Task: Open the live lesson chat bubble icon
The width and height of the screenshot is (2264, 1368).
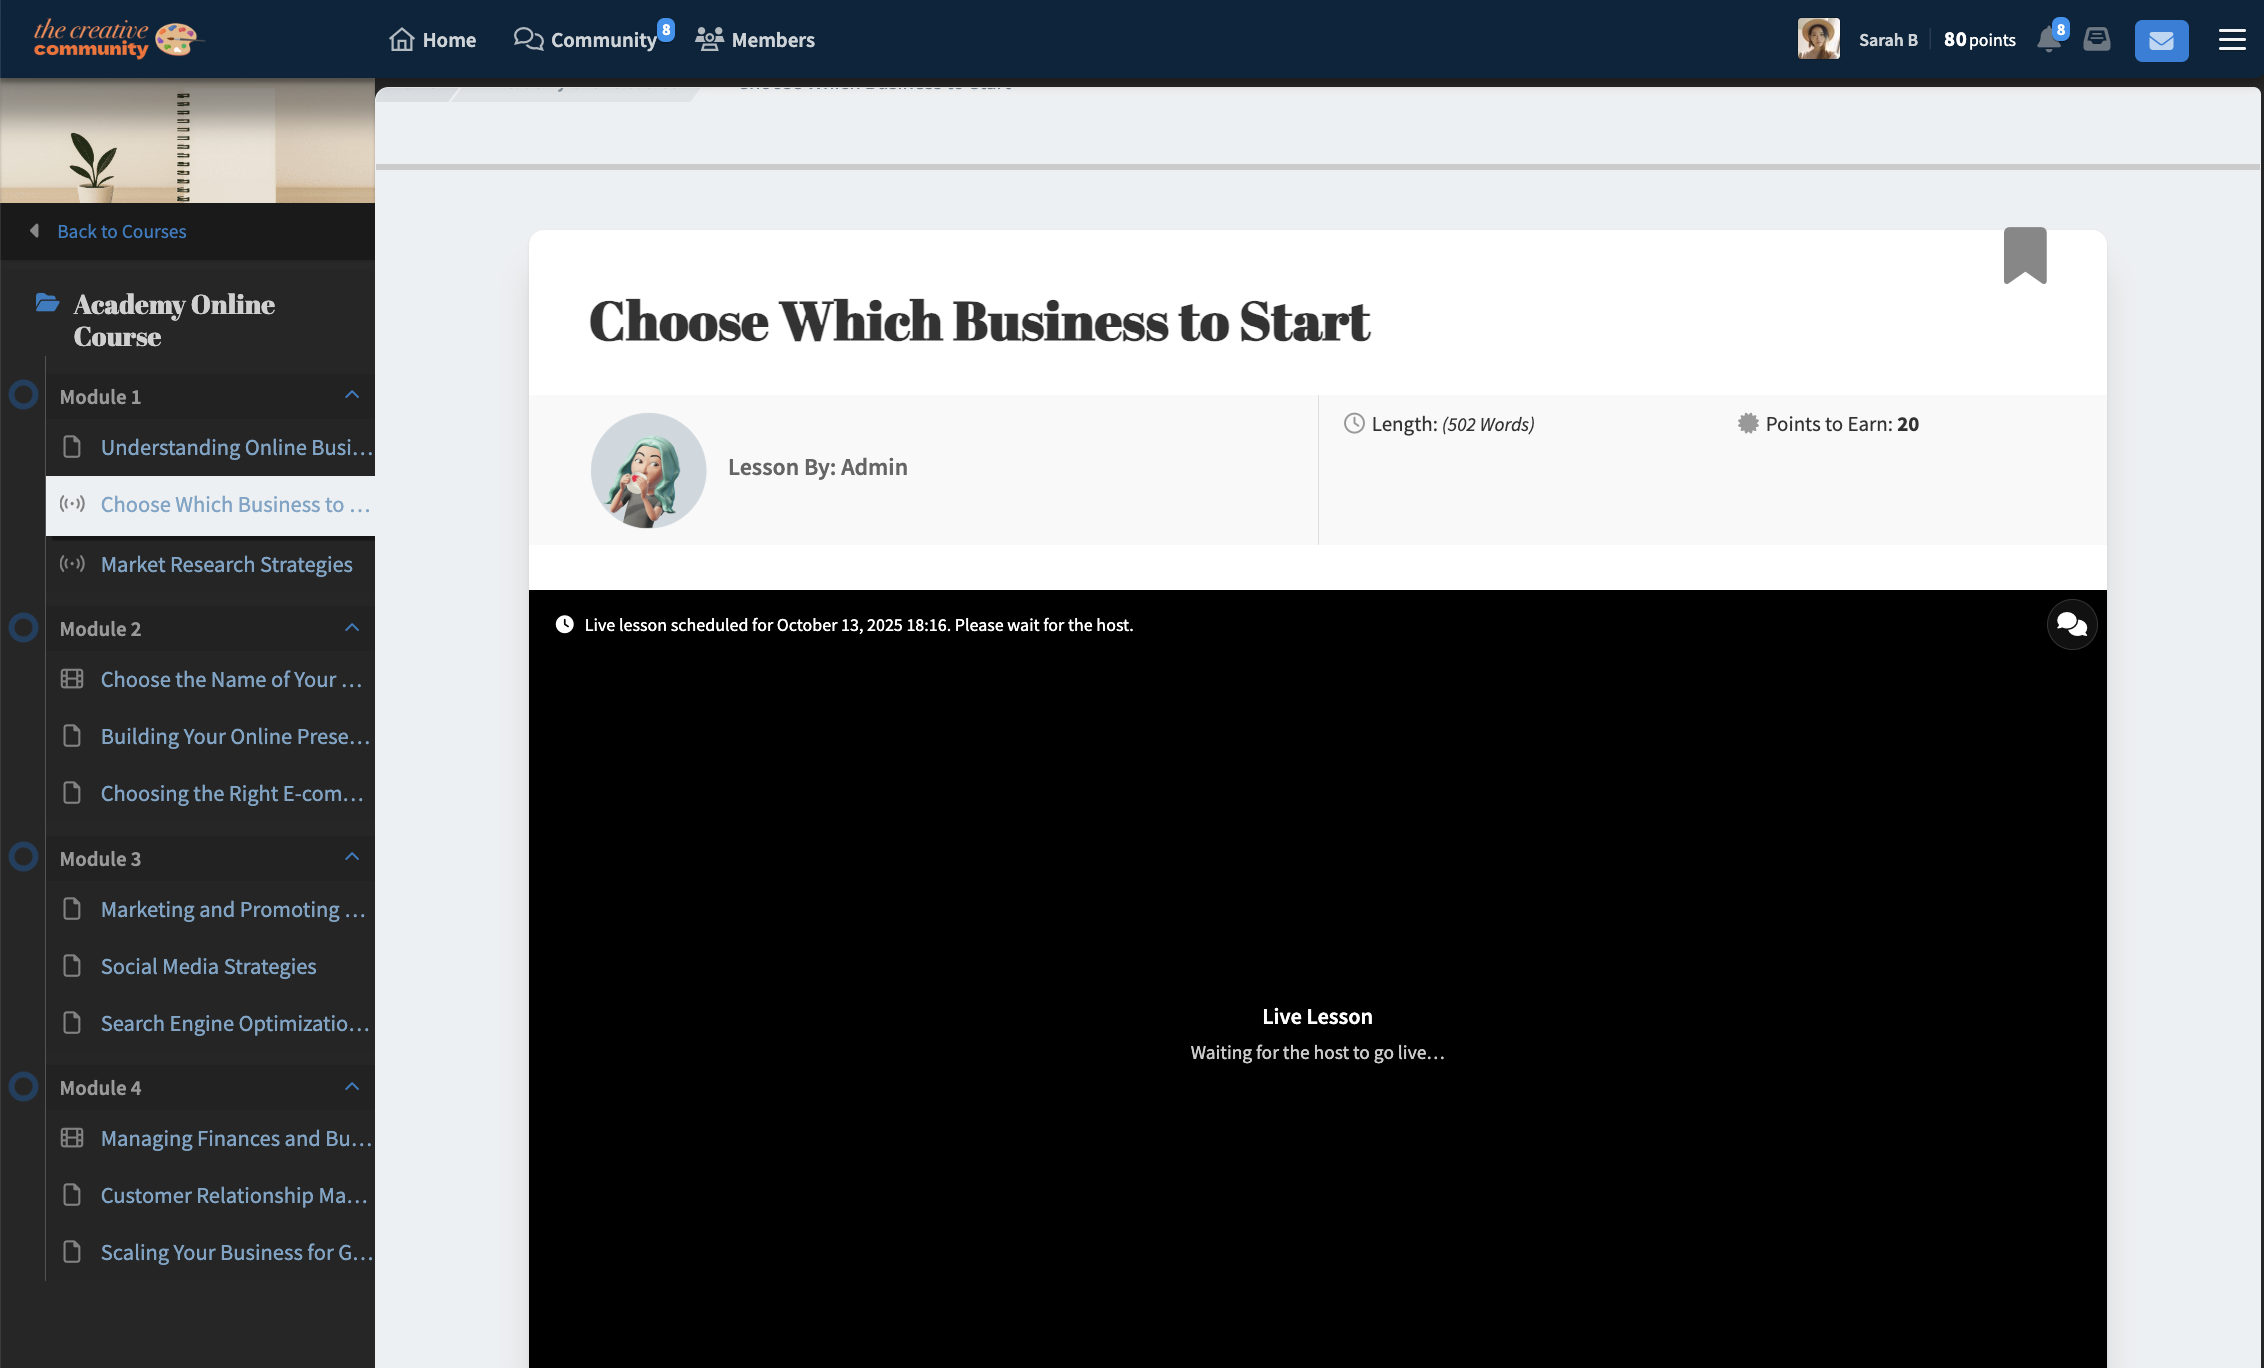Action: [2072, 625]
